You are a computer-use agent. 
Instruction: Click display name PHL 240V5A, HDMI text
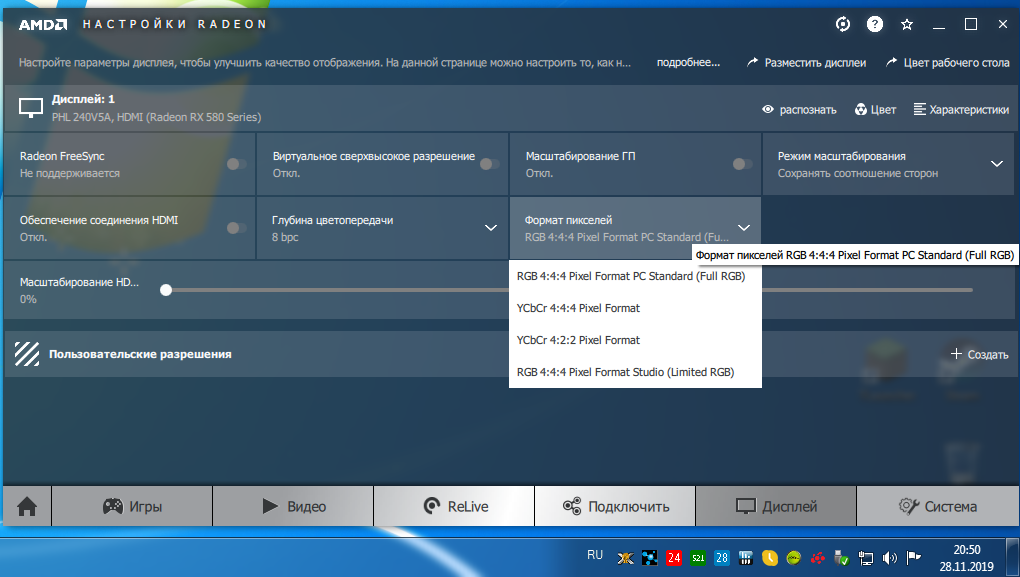[157, 117]
